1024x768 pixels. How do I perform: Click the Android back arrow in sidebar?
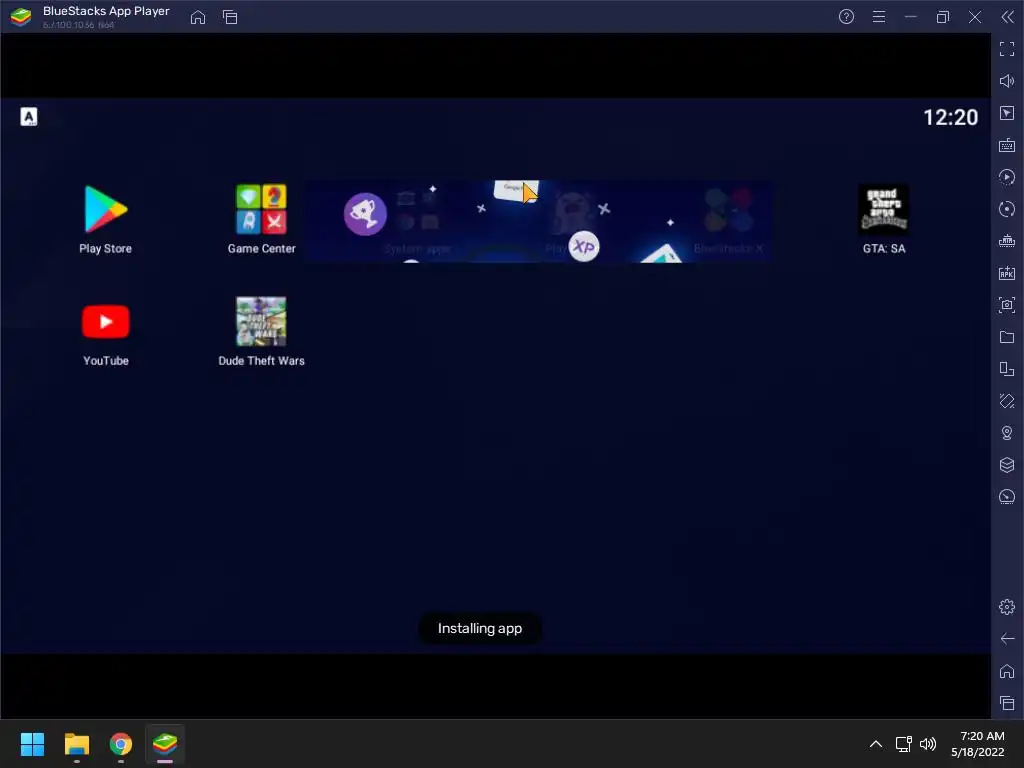click(x=1007, y=639)
